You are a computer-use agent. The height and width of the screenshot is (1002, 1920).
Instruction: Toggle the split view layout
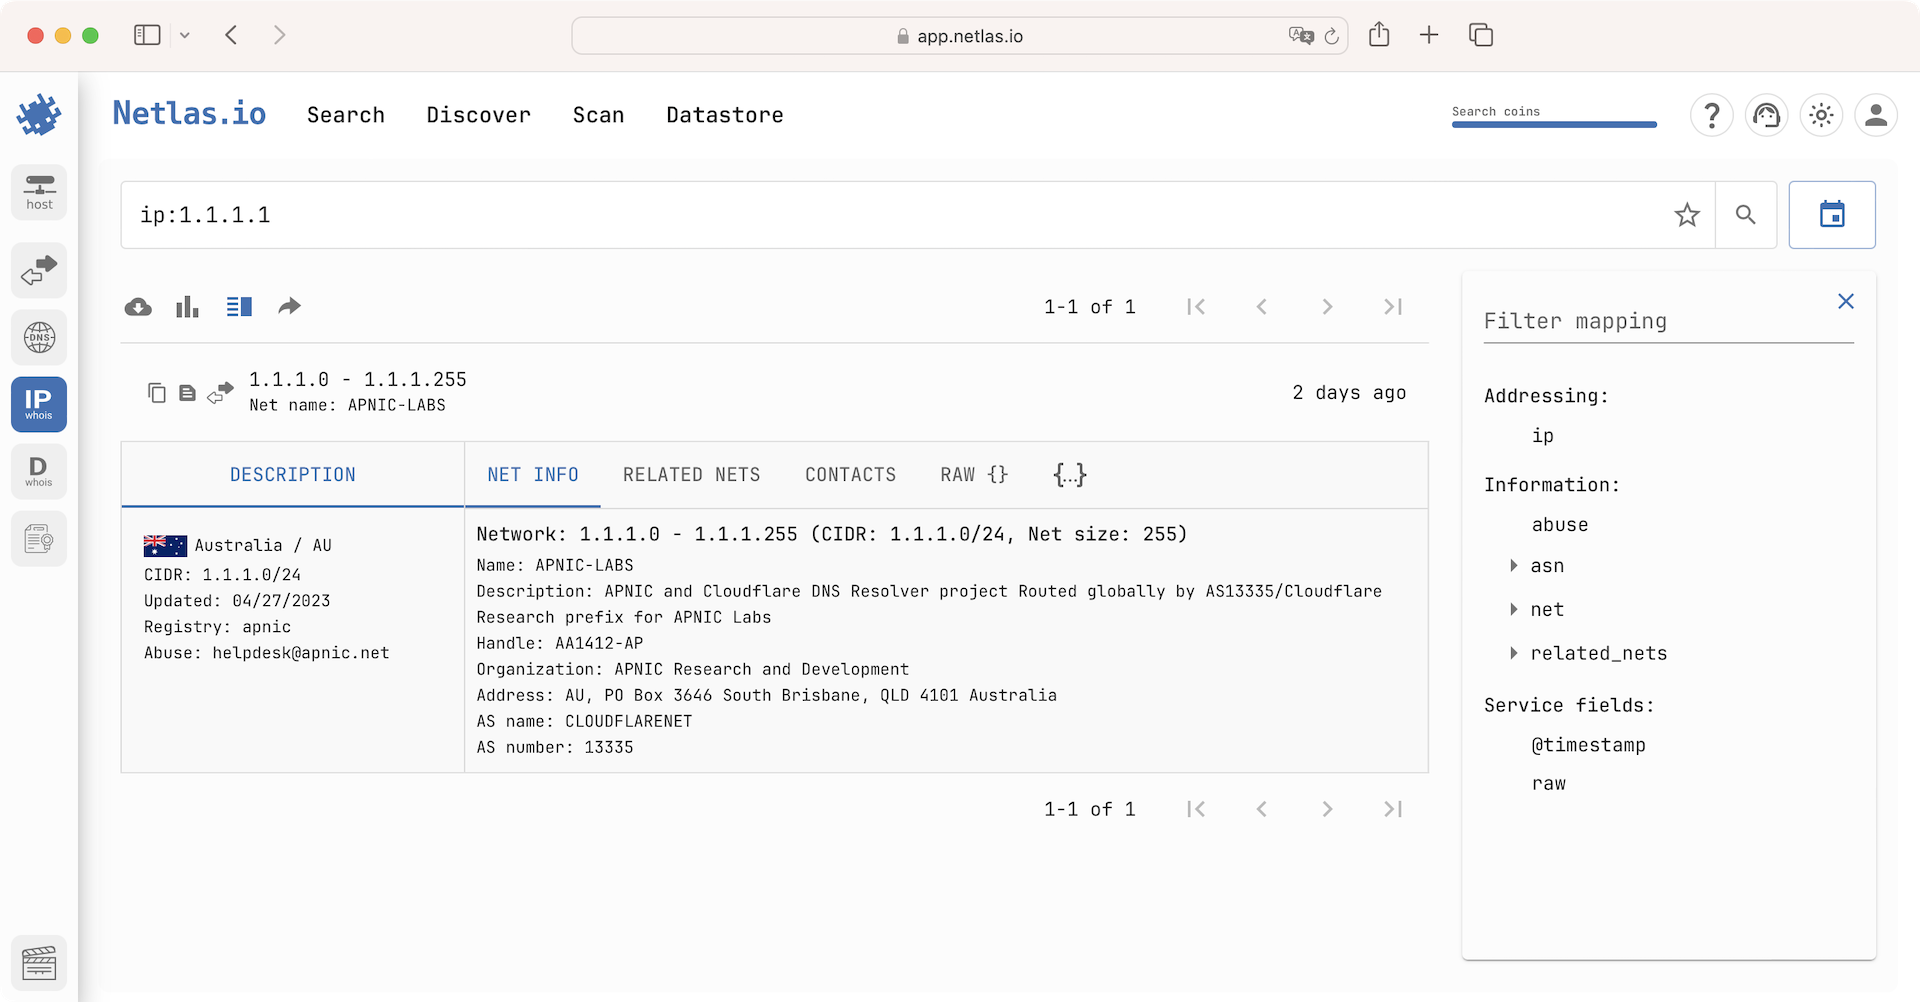(x=239, y=306)
